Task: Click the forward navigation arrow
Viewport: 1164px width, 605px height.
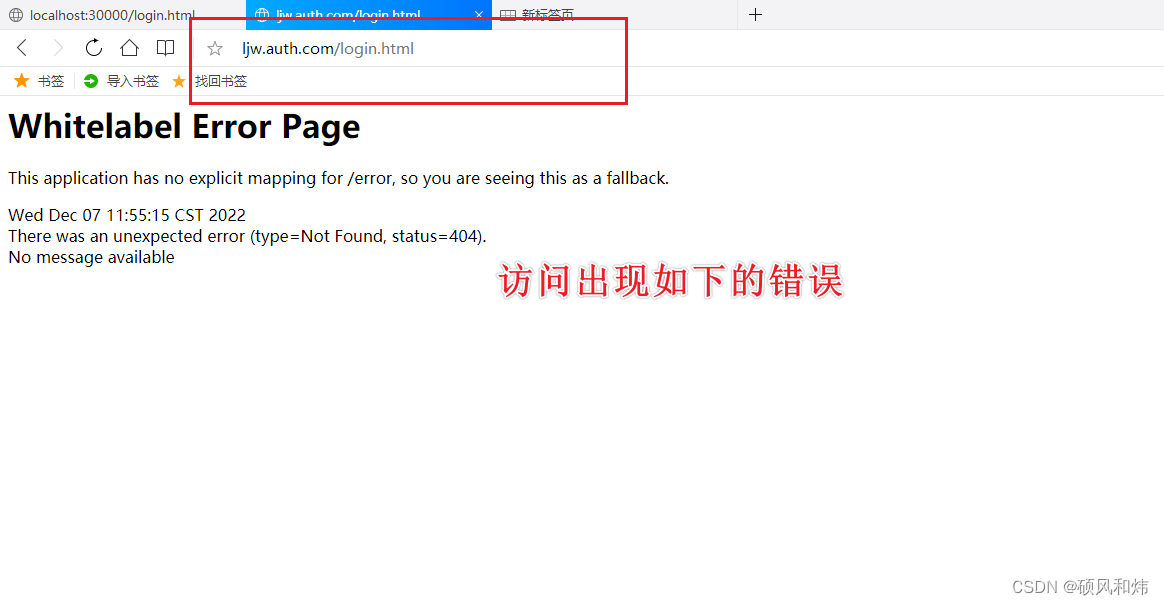Action: point(58,48)
